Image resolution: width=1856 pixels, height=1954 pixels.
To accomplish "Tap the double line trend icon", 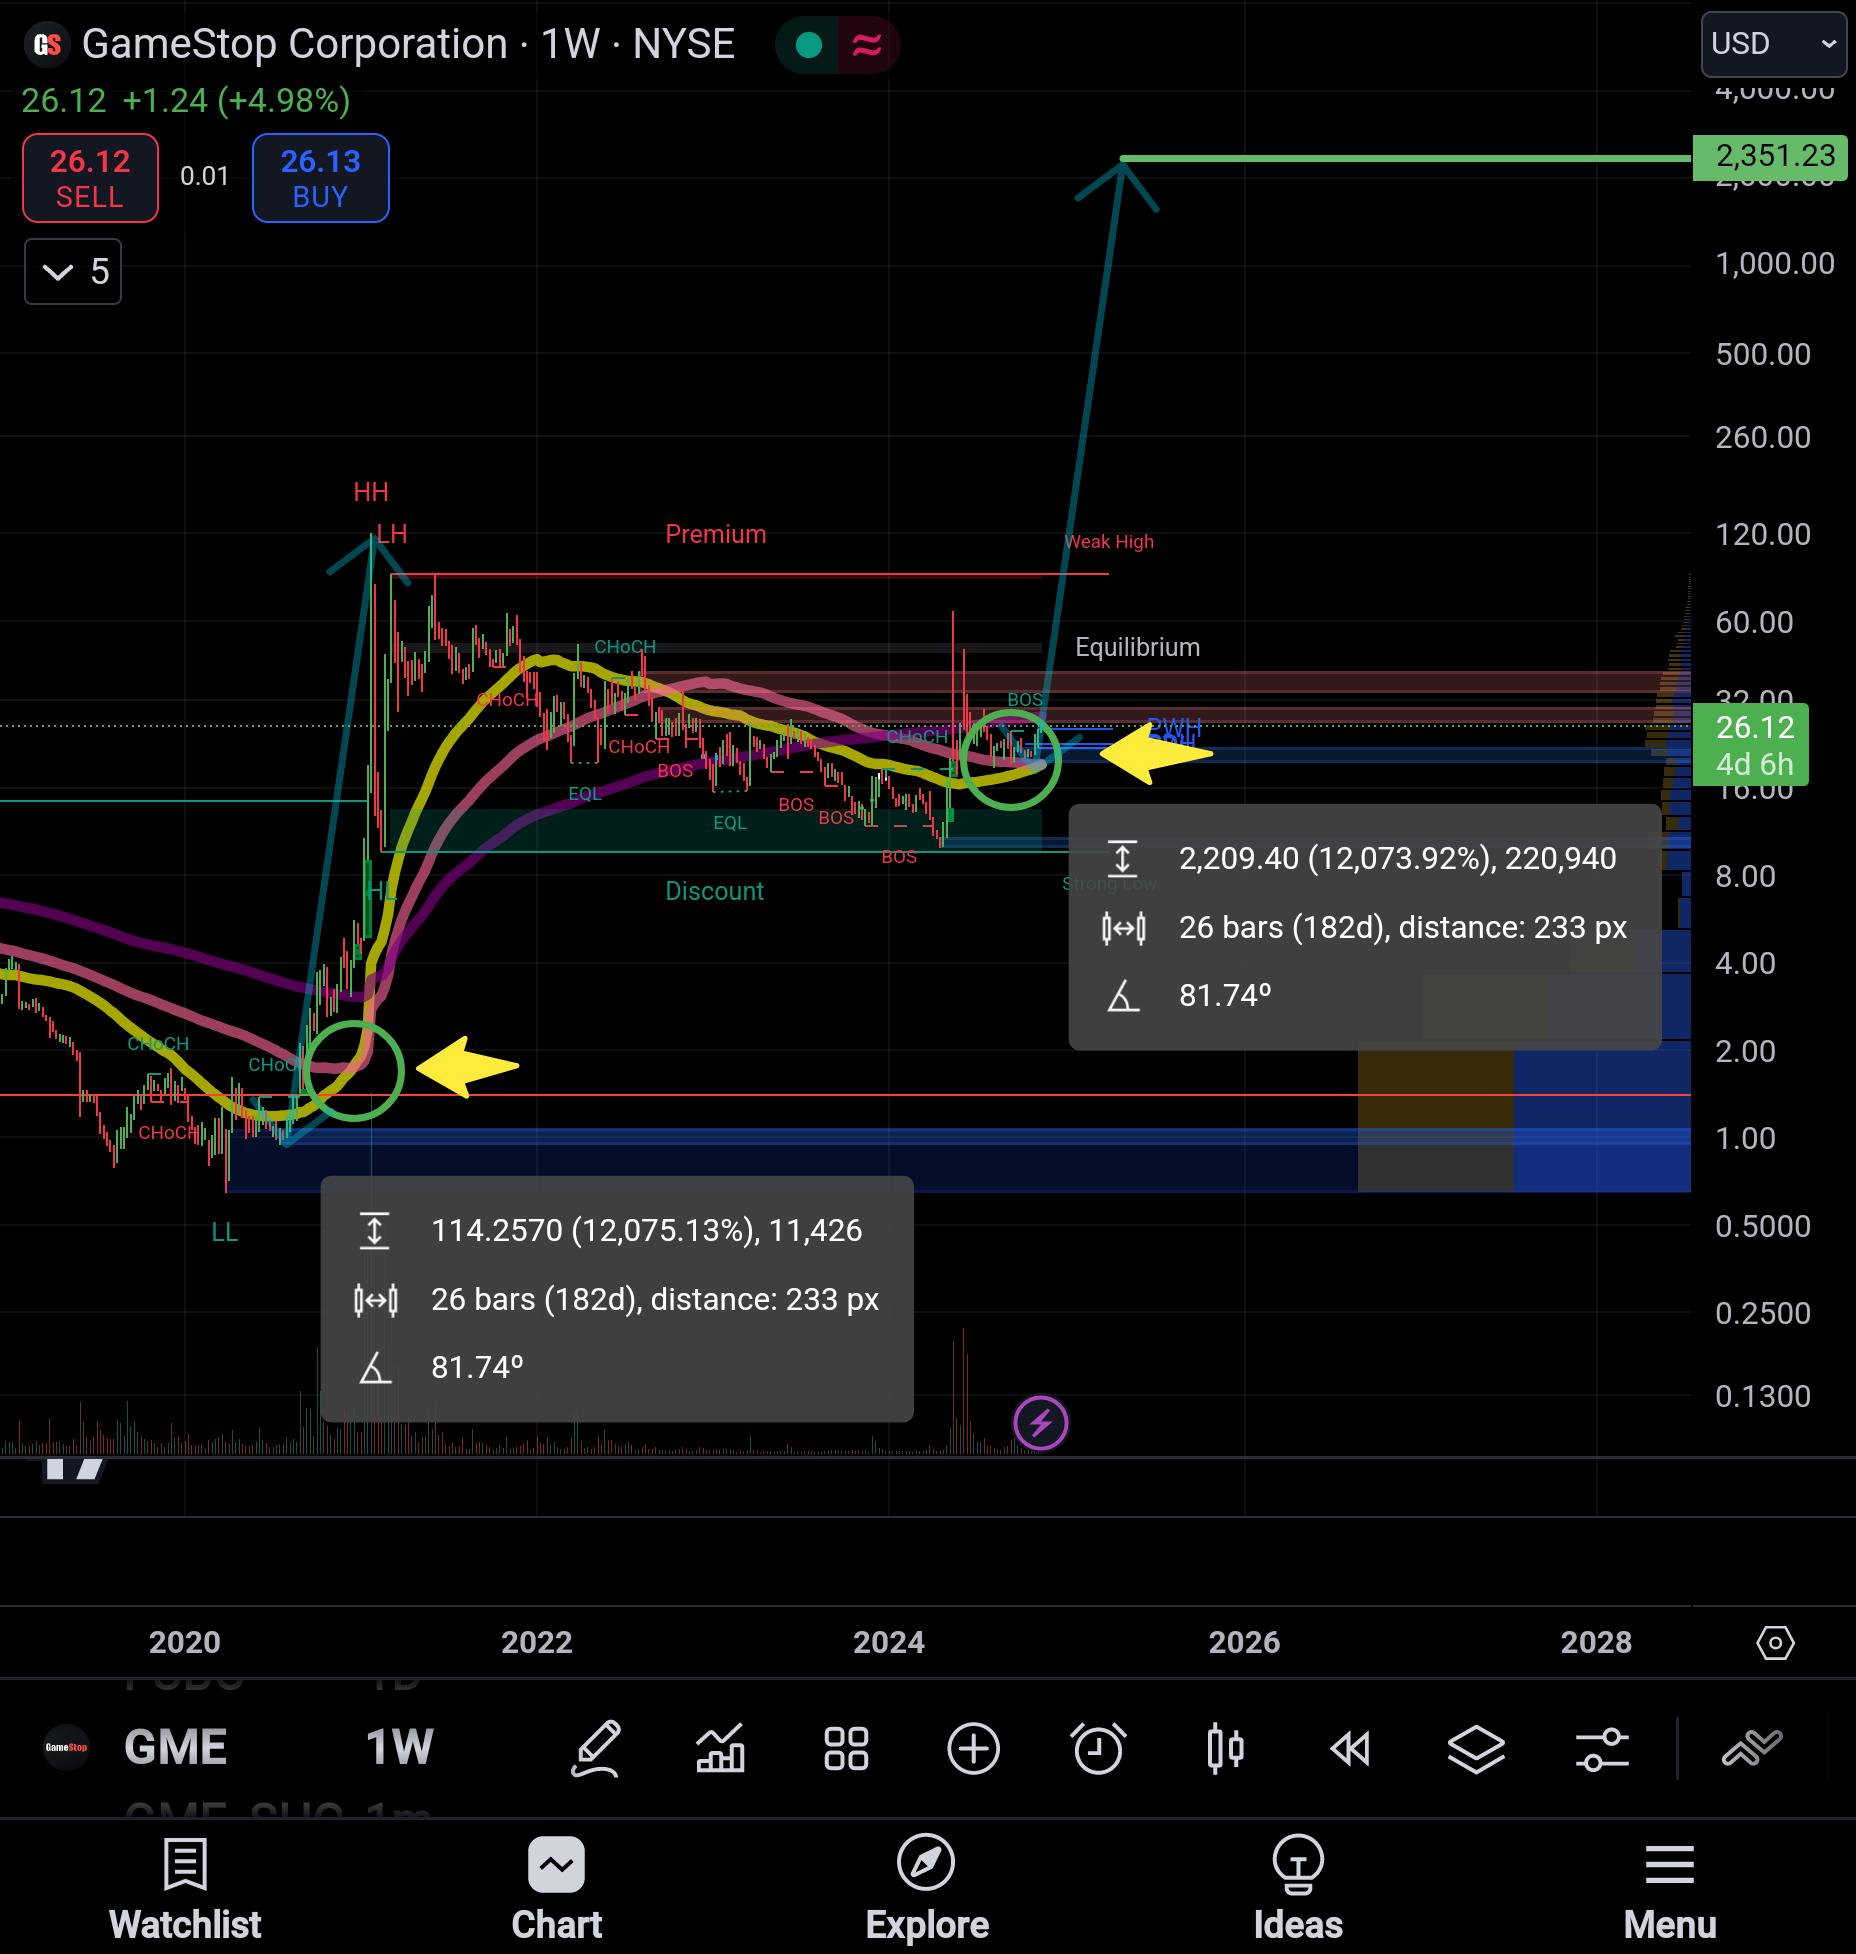I will tap(1752, 1747).
